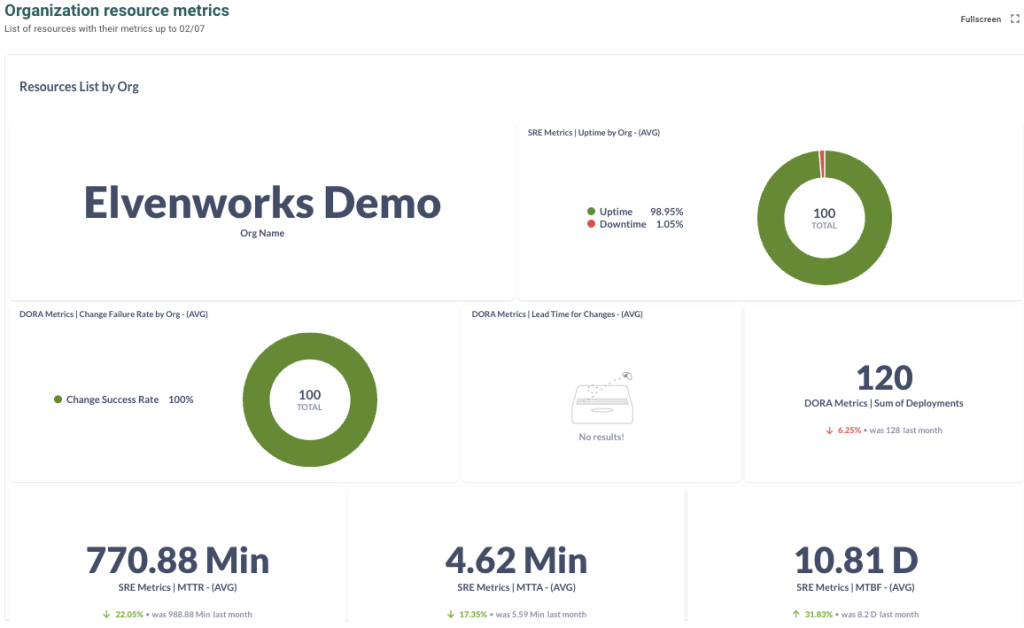Image resolution: width=1024 pixels, height=628 pixels.
Task: Click the 17.35% MTTA change value
Action: click(473, 614)
